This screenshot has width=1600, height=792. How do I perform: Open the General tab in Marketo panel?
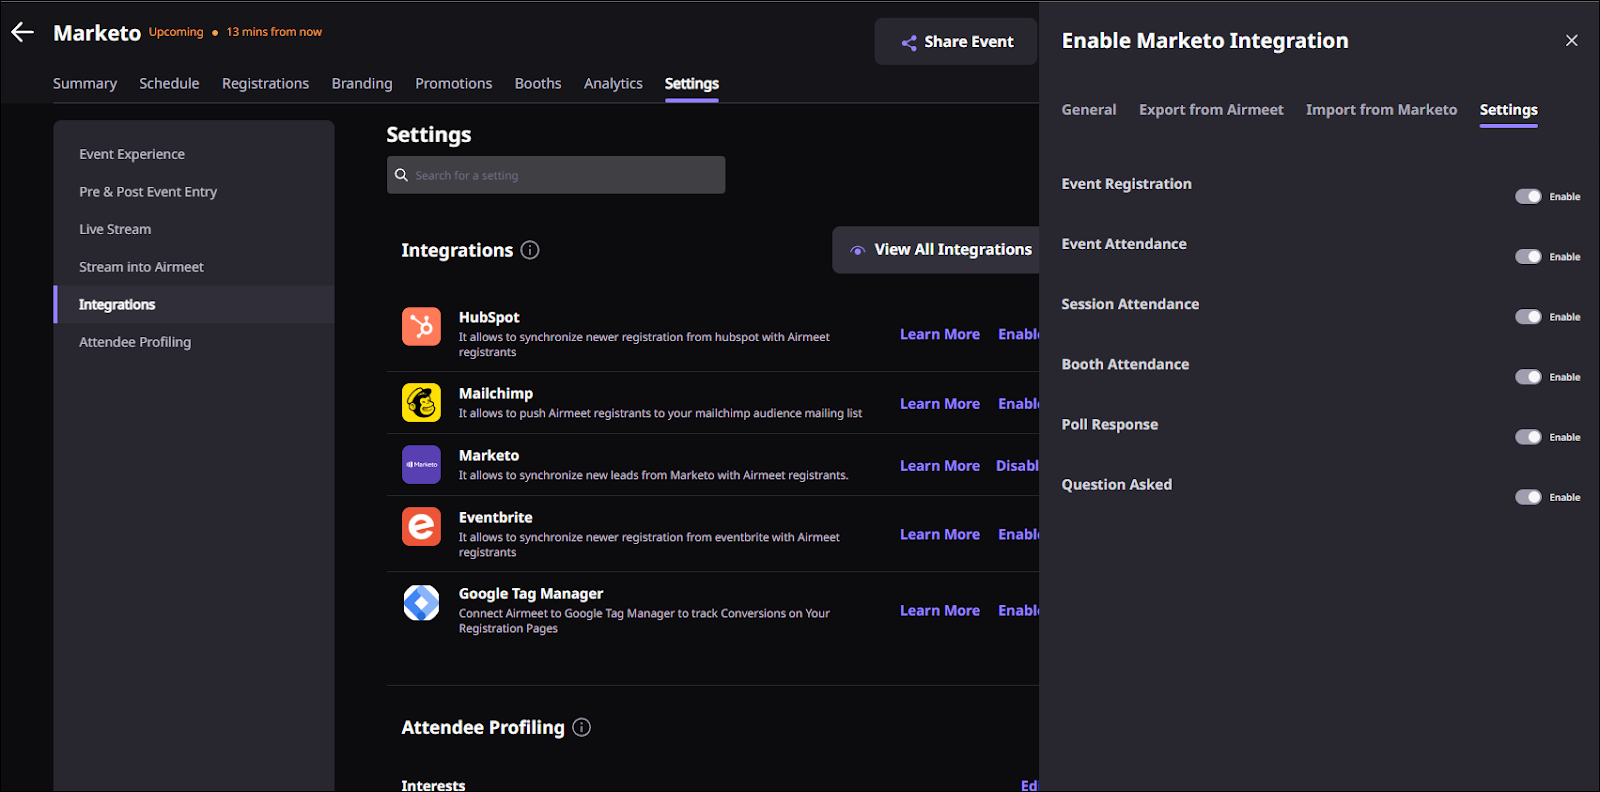point(1088,110)
